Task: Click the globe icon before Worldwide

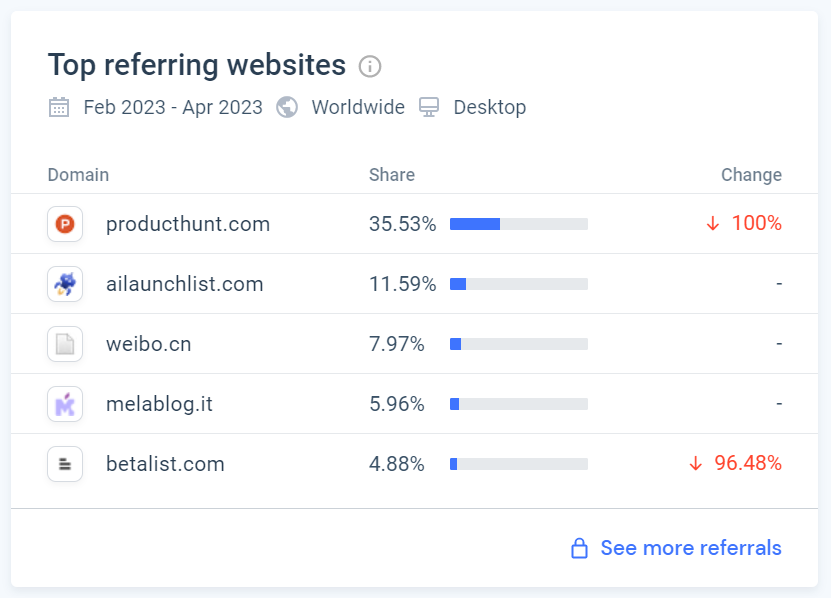Action: click(x=287, y=107)
